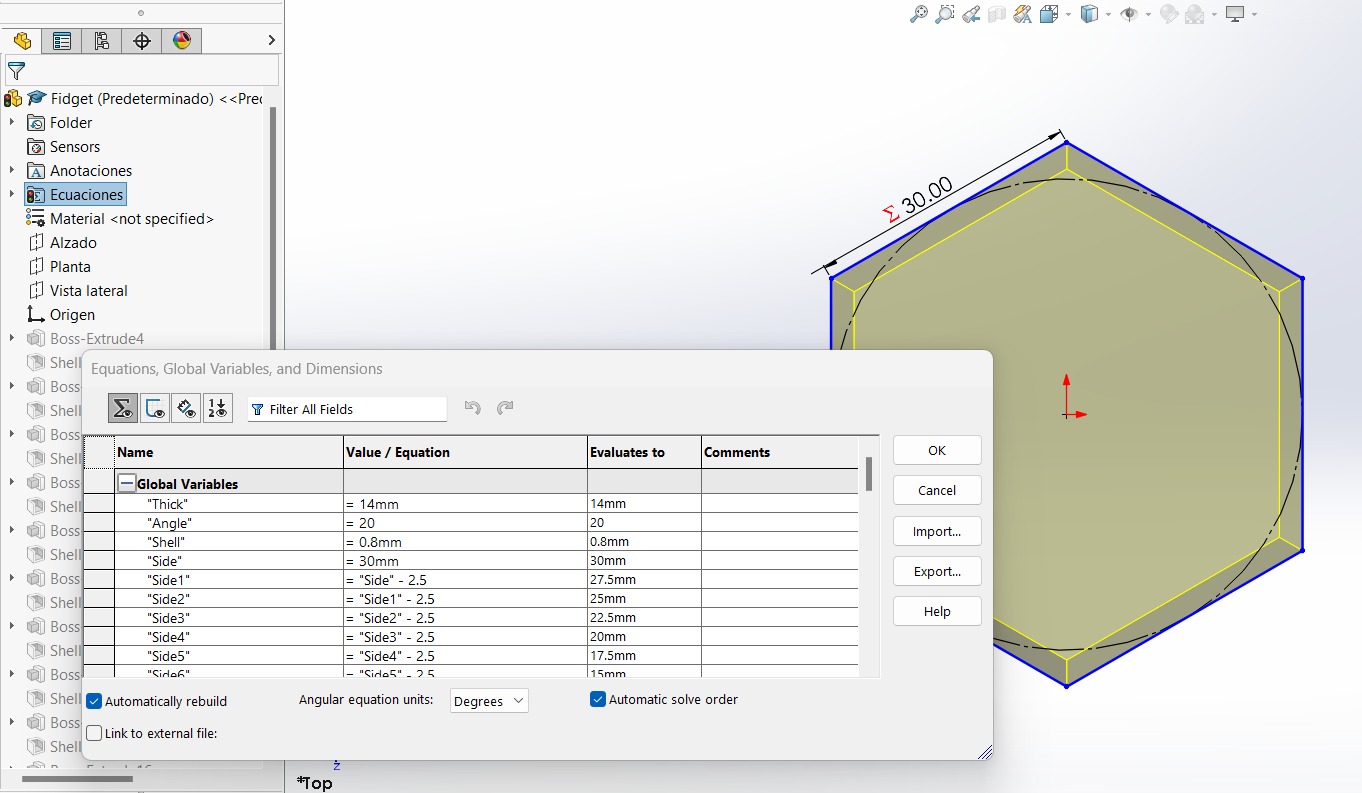Click the redo arrow in equations dialog
1362x793 pixels.
505,408
